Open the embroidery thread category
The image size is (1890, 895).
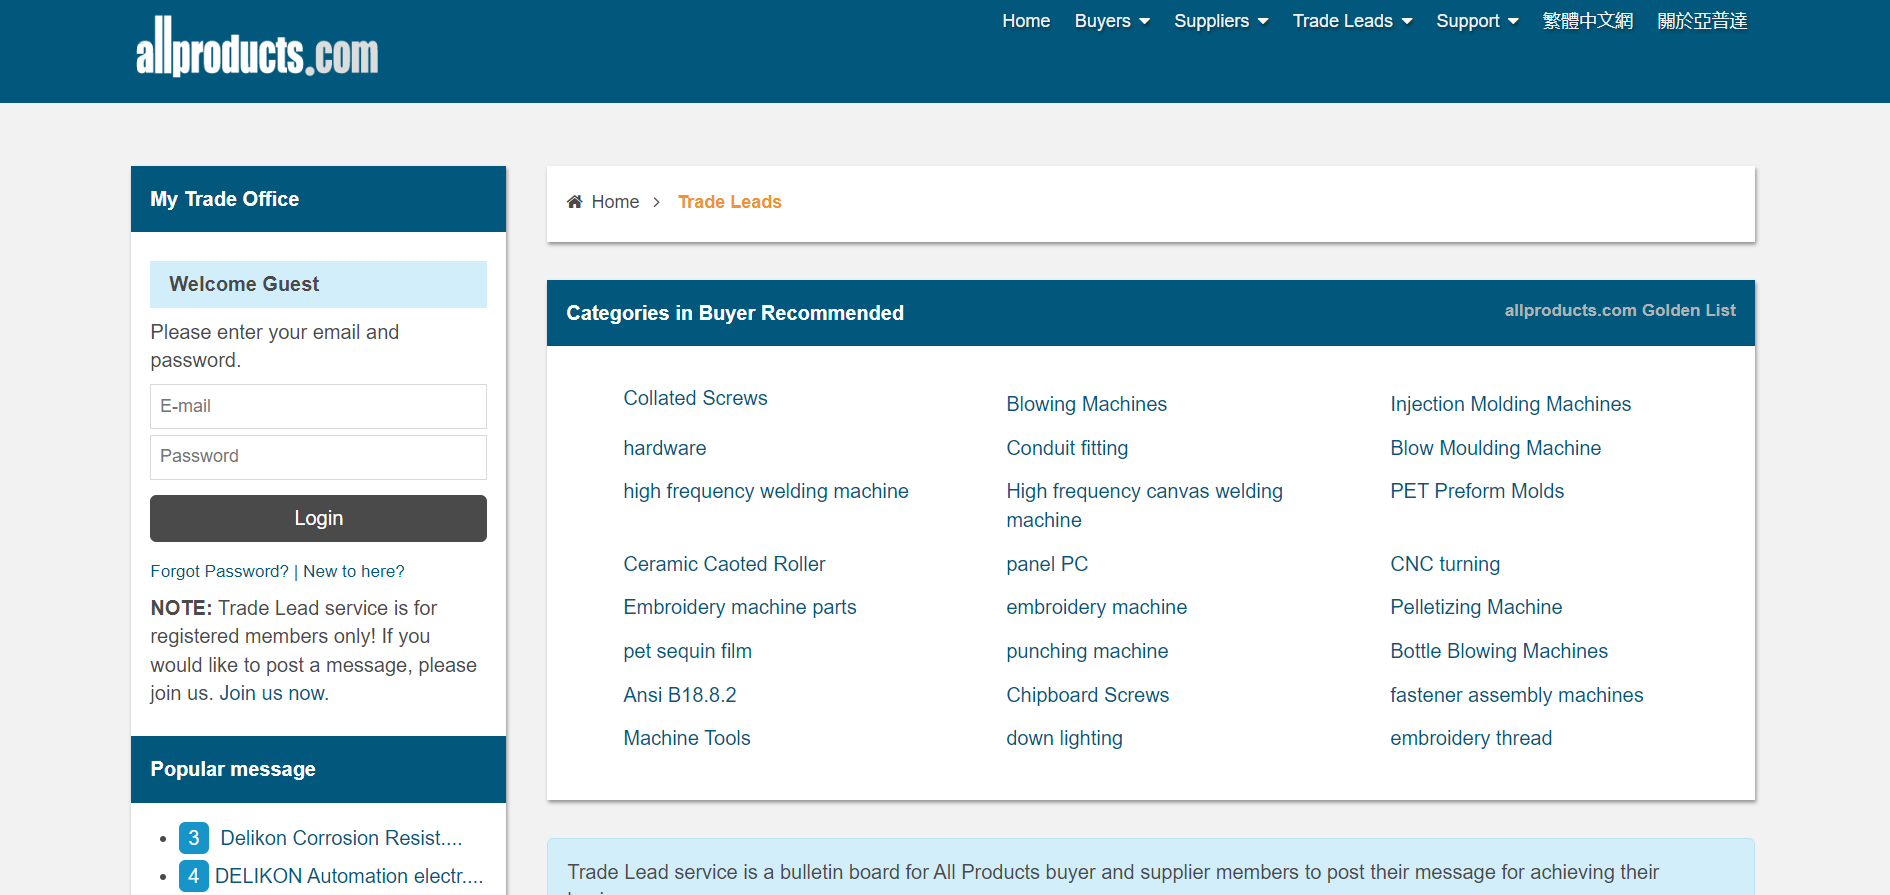point(1471,738)
